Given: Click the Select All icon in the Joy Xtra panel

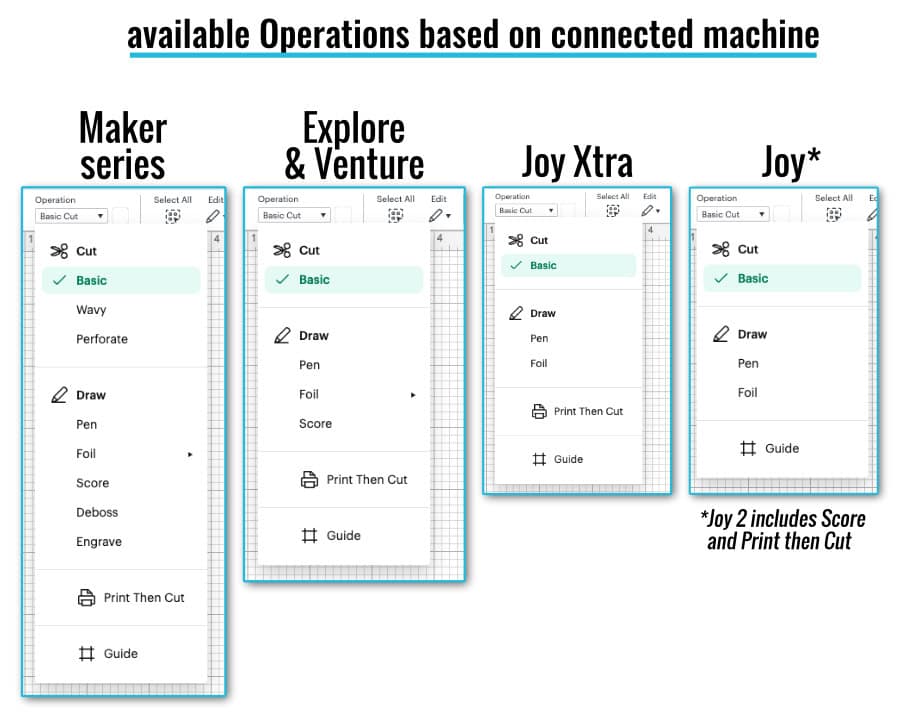Looking at the screenshot, I should coord(612,211).
